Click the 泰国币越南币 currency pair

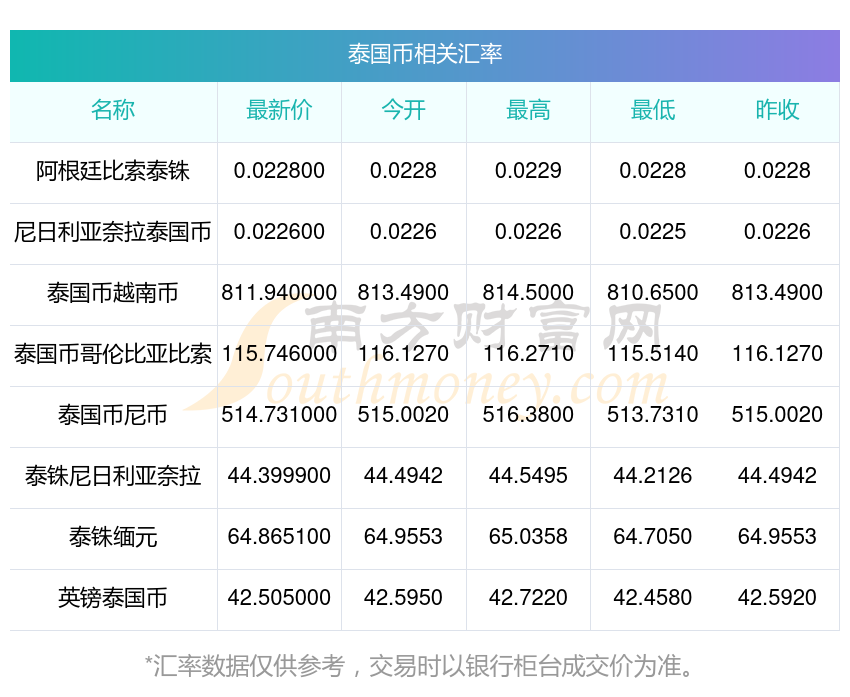(x=113, y=293)
